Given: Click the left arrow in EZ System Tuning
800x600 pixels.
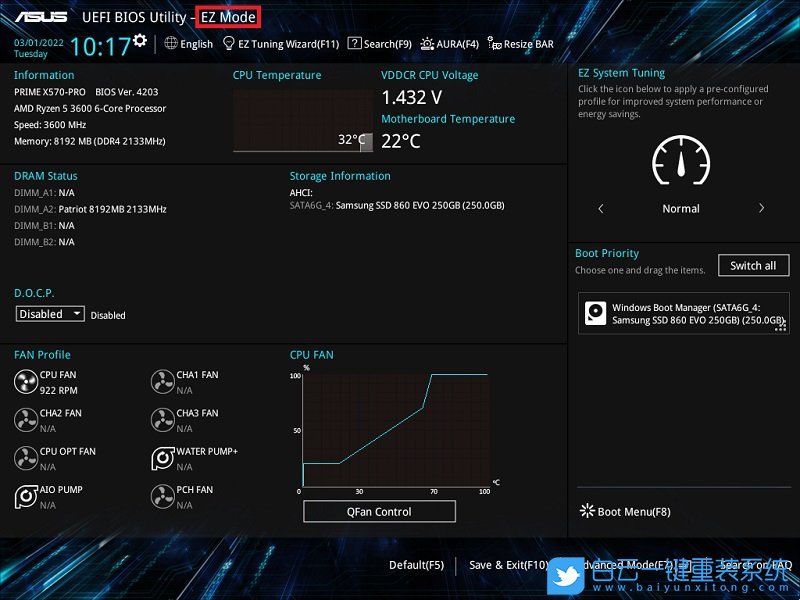Looking at the screenshot, I should click(x=601, y=208).
